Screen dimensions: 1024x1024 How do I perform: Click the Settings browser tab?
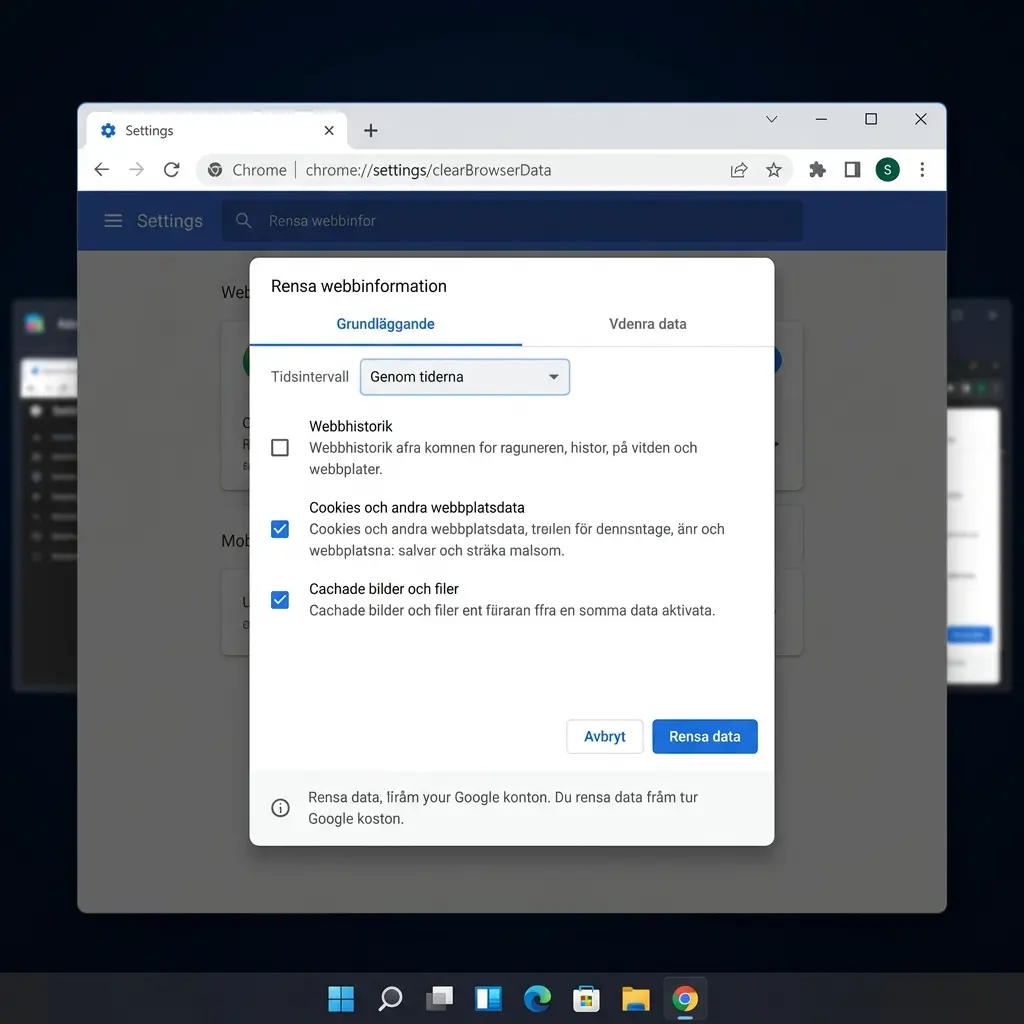(217, 131)
